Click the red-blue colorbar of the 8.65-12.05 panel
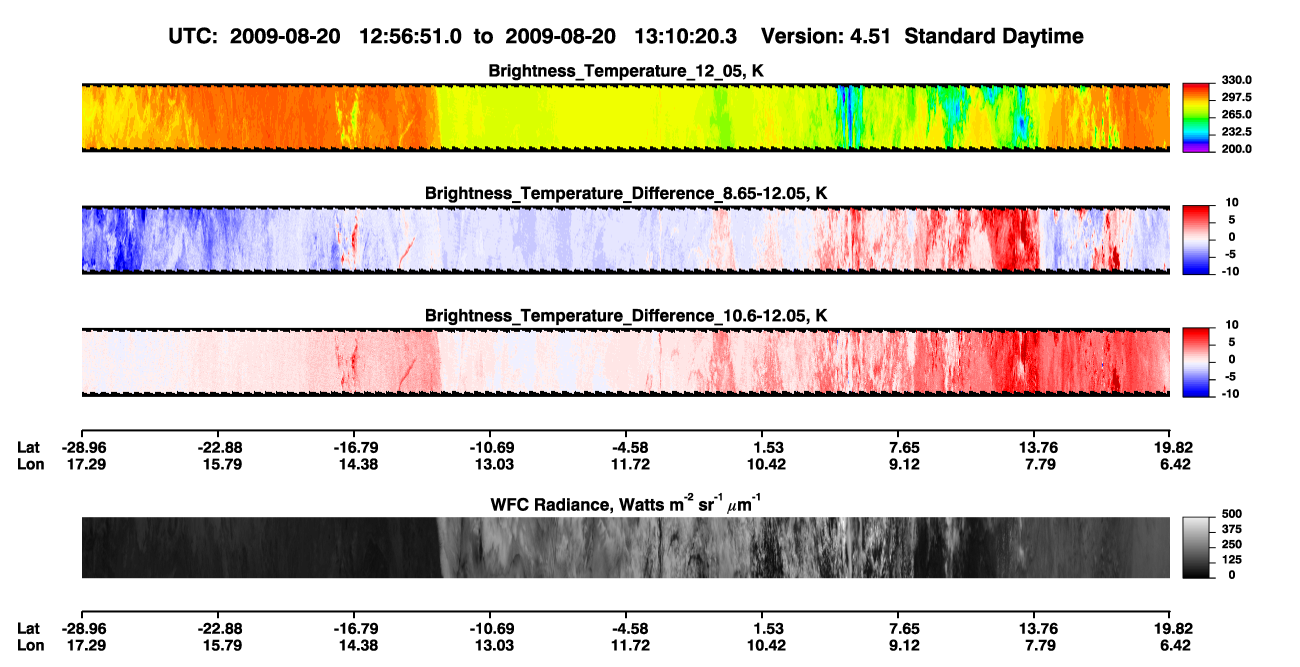This screenshot has width=1300, height=667. click(1197, 240)
